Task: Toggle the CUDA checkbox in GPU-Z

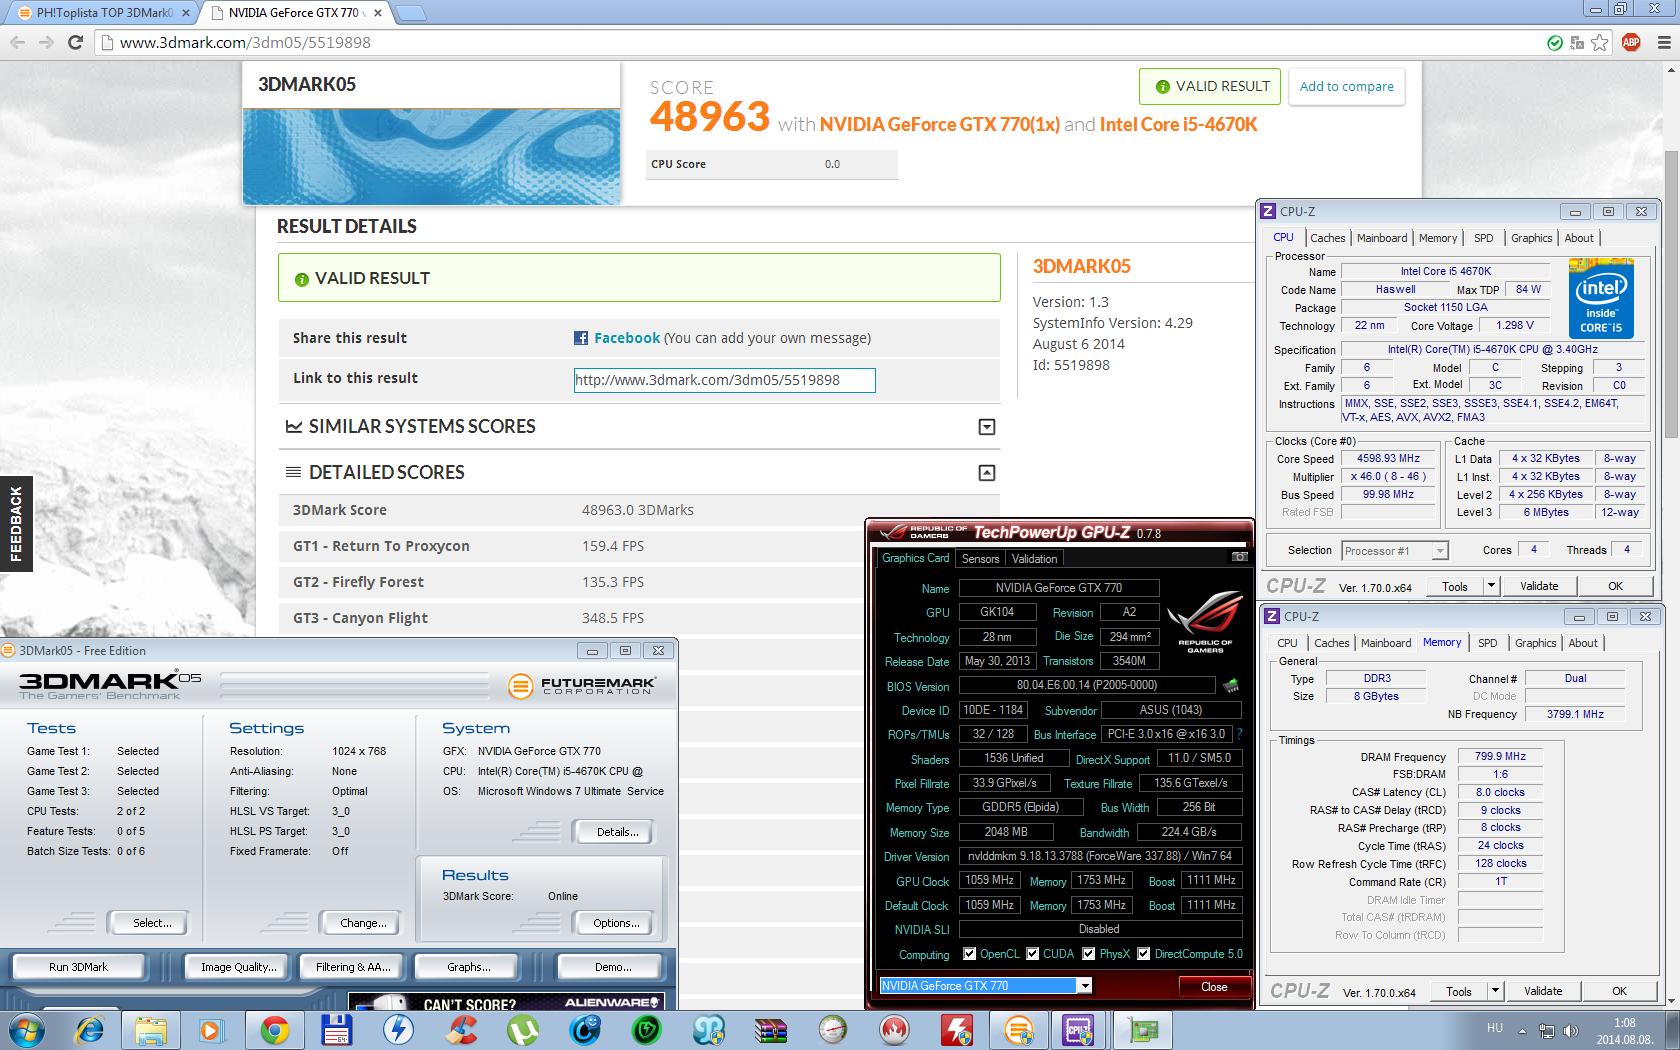Action: click(1033, 954)
